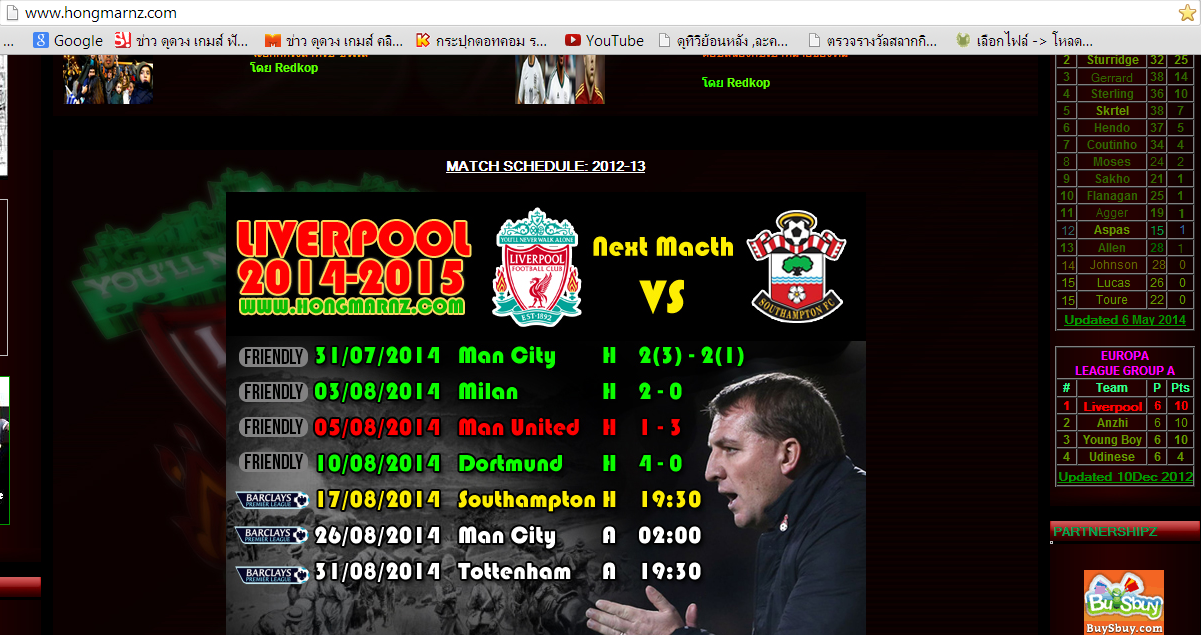Open the ตรวจรางวัลสลากกิ bookmark
Screen dimensions: 1201x635
pyautogui.click(x=872, y=40)
